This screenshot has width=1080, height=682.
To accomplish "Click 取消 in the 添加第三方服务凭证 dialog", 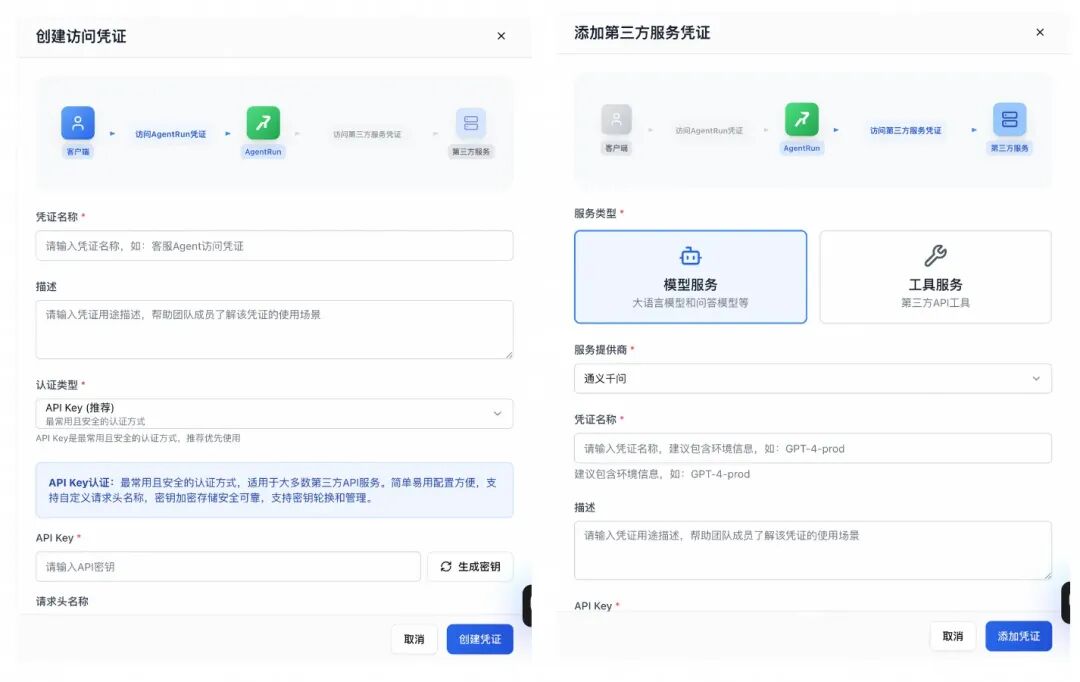I will (952, 636).
